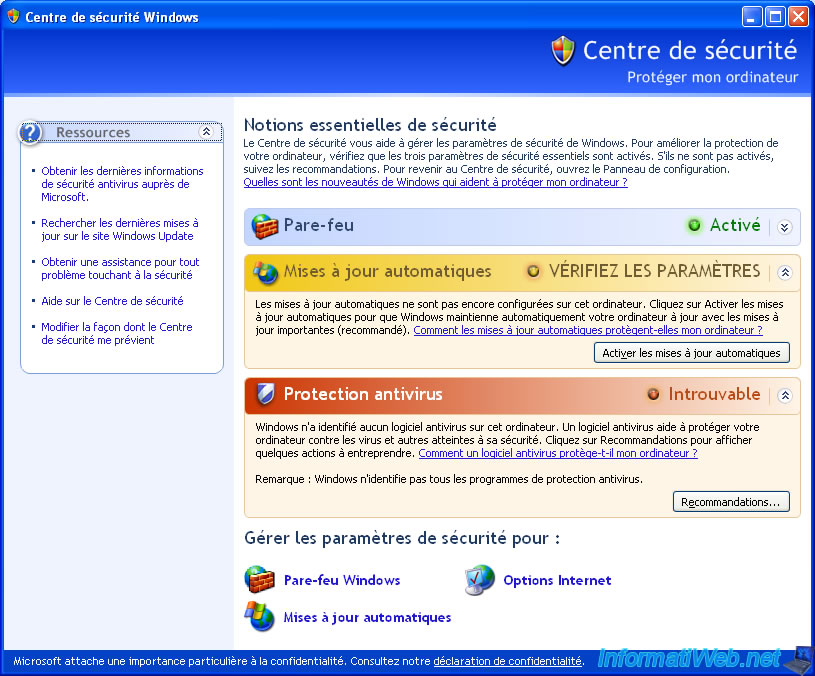The image size is (815, 676).
Task: Click the Pare-feu section title
Action: (x=319, y=225)
